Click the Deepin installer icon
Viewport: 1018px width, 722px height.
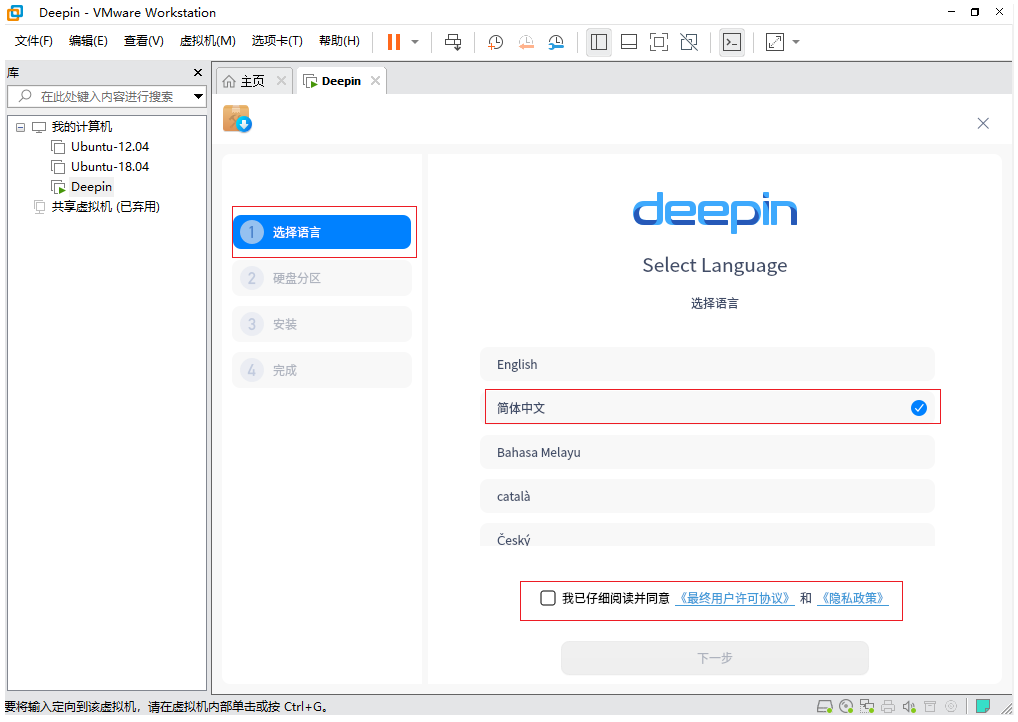237,119
